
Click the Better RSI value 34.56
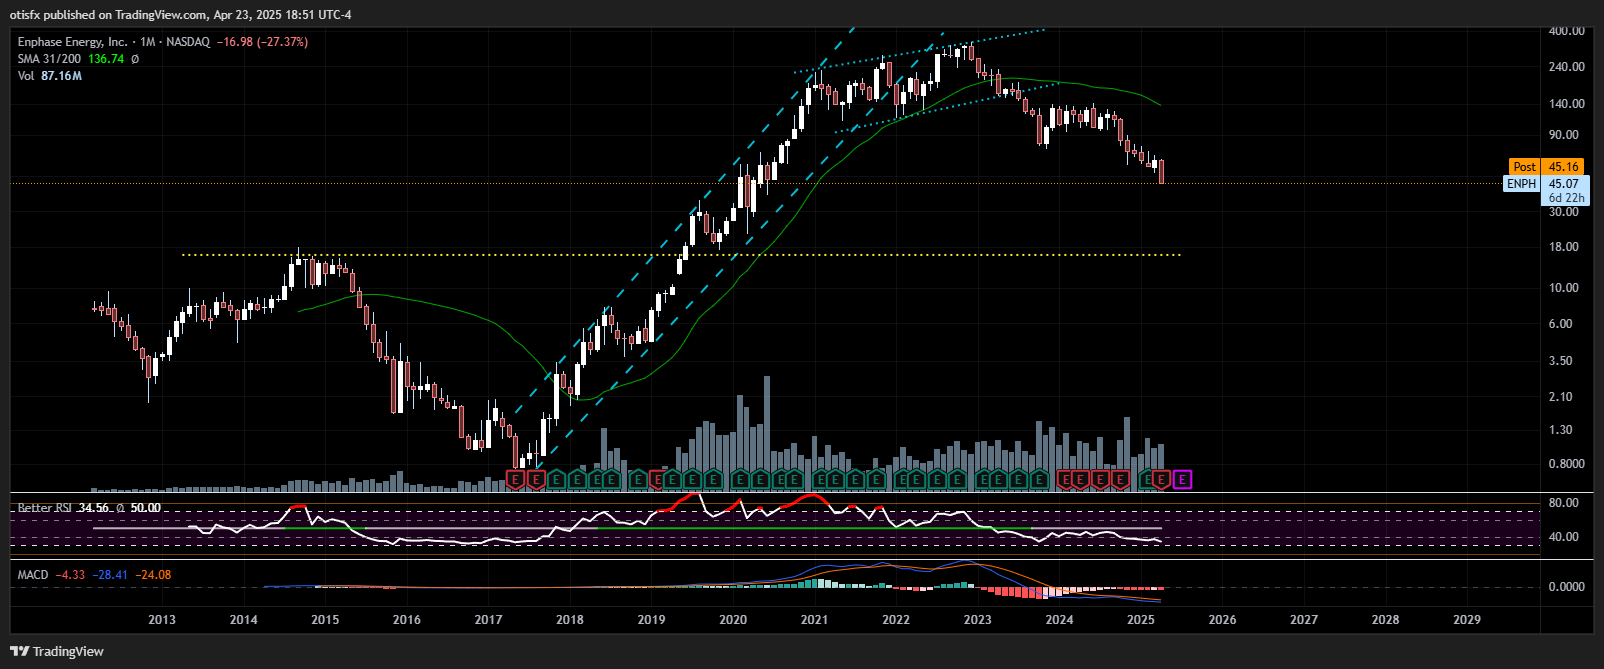coord(93,508)
